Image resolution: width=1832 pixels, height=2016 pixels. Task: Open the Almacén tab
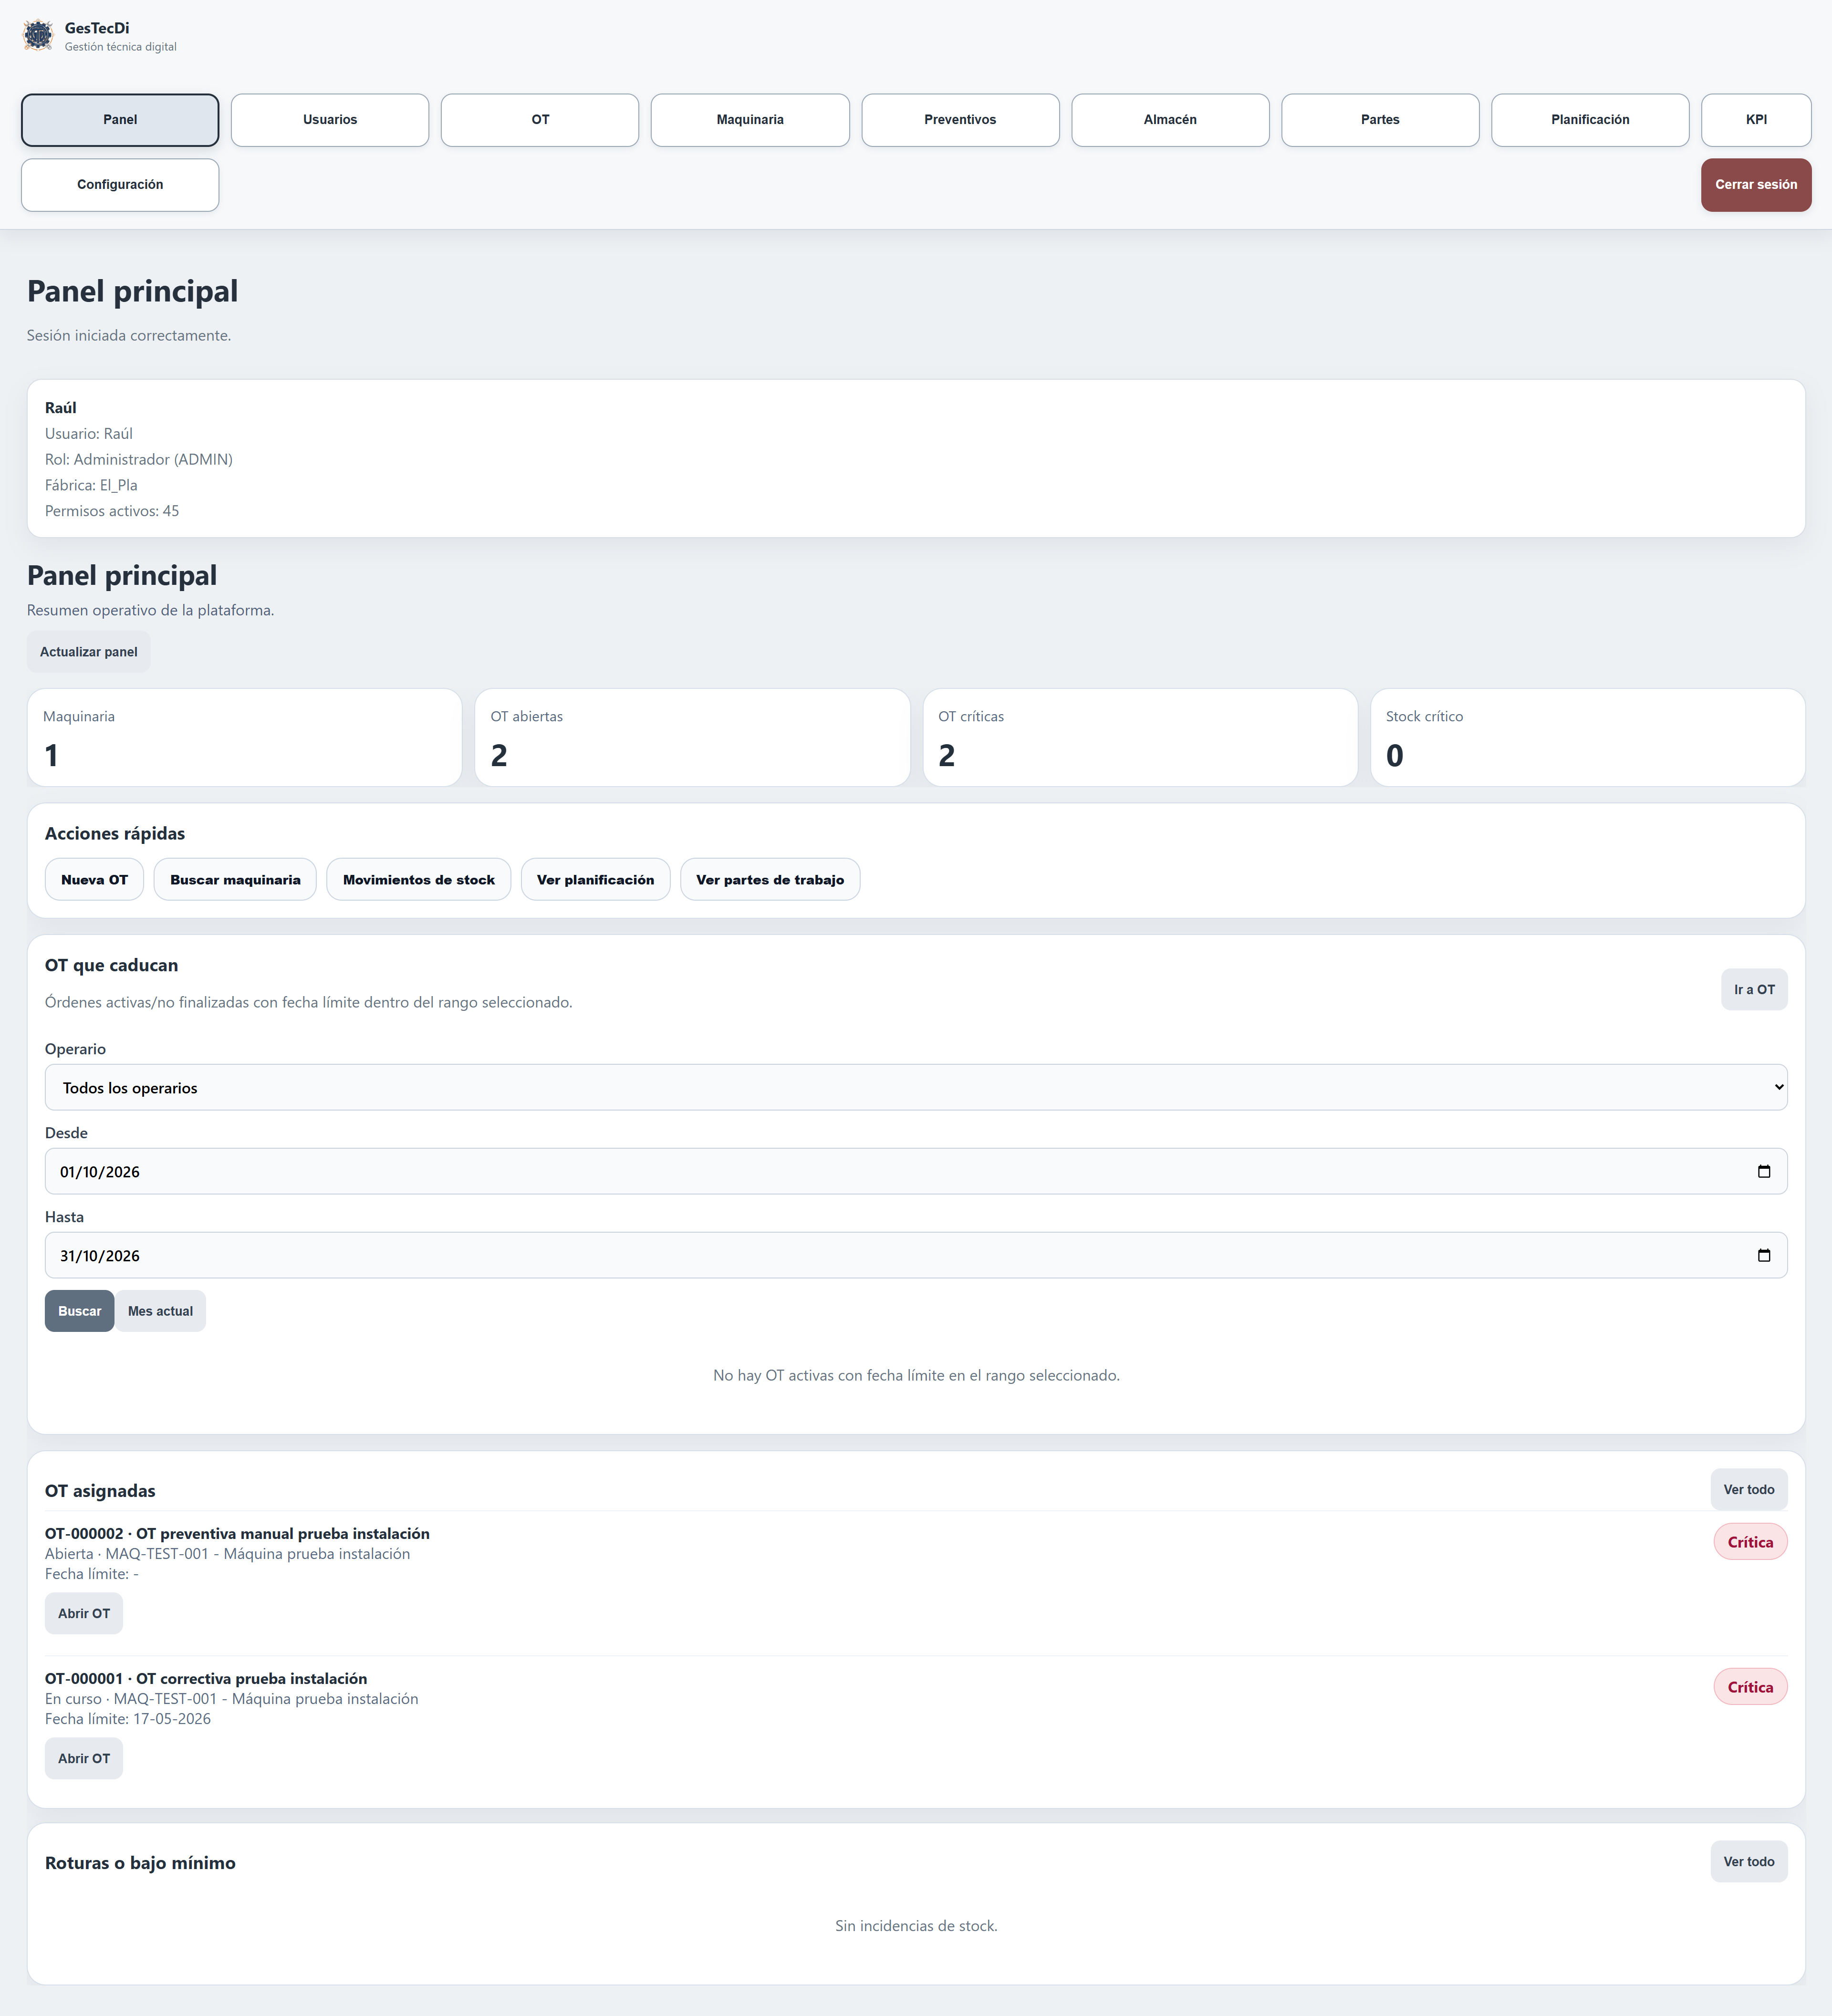pos(1170,120)
